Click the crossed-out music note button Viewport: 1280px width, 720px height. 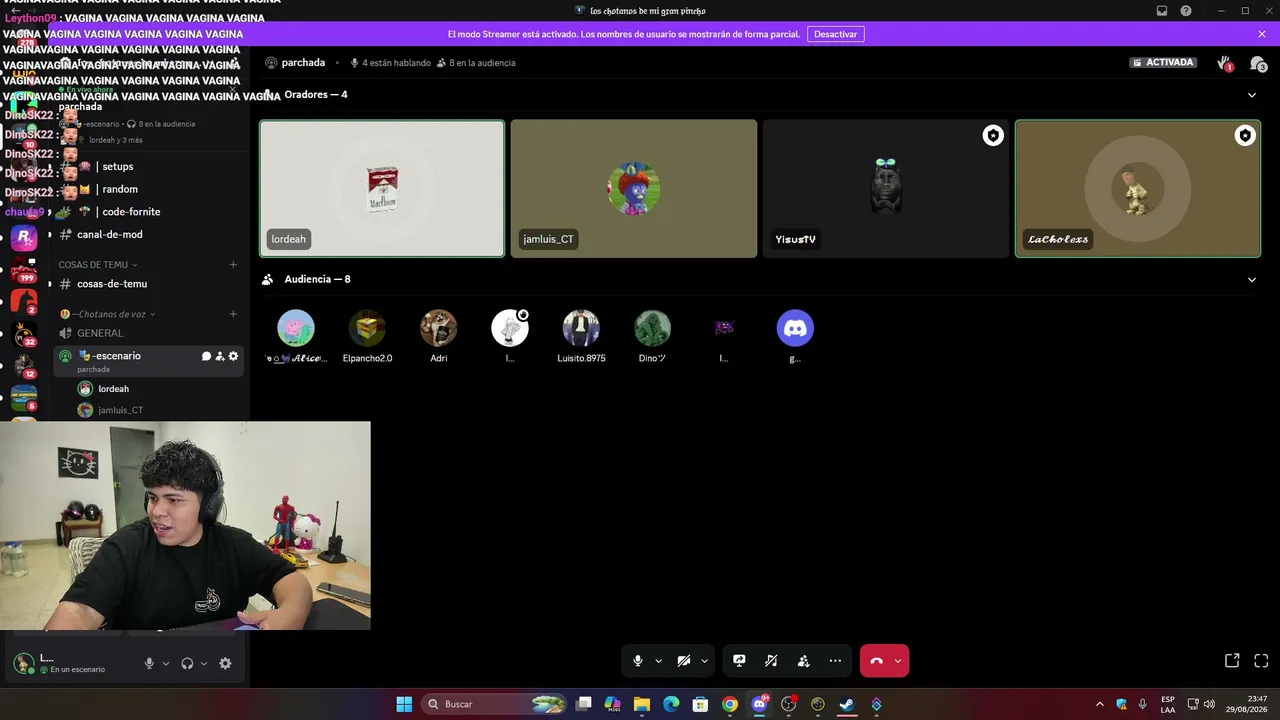point(771,661)
